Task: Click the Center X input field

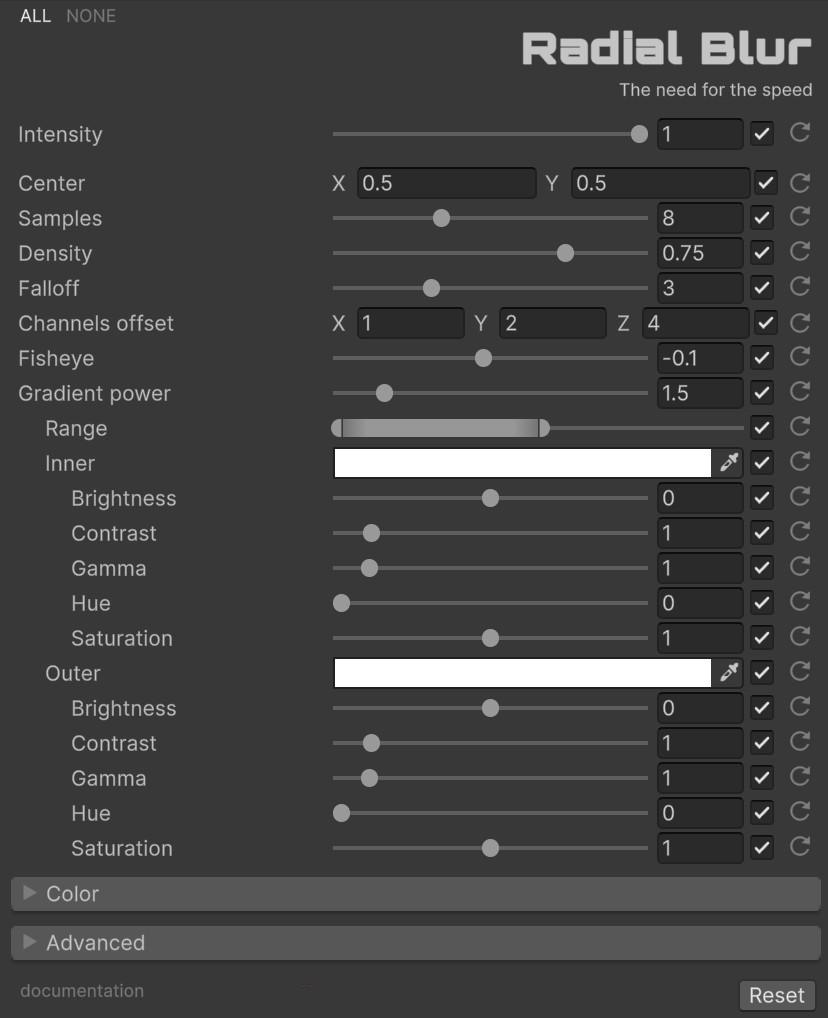Action: (446, 183)
